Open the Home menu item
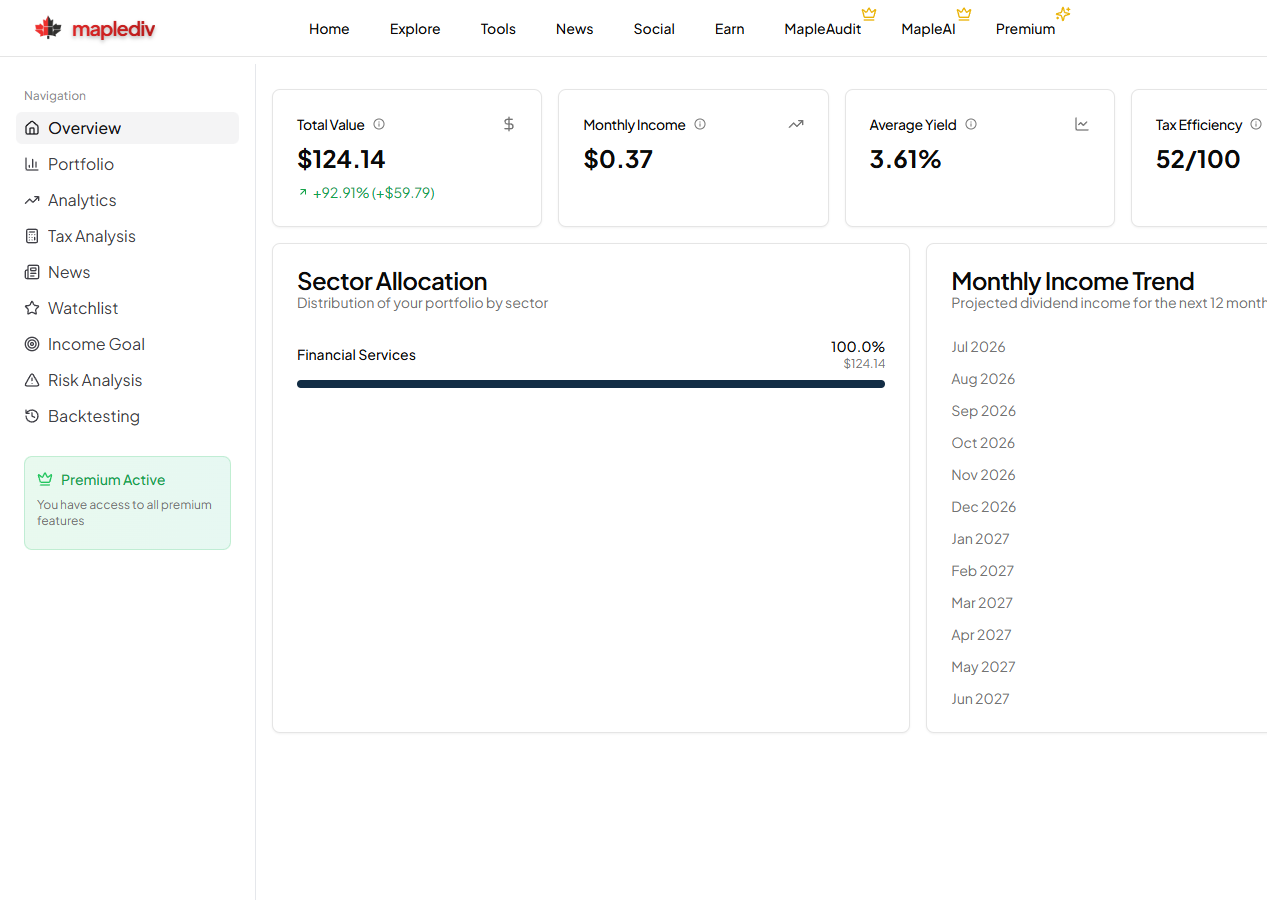Viewport: 1267px width, 906px height. point(329,29)
